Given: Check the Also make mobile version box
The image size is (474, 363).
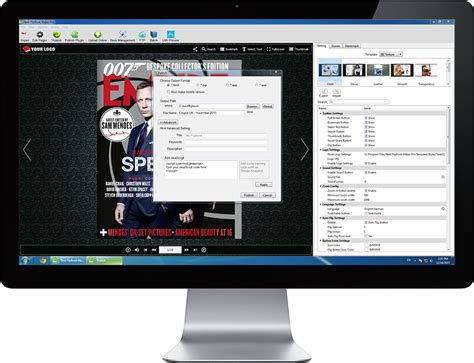Looking at the screenshot, I should point(168,92).
